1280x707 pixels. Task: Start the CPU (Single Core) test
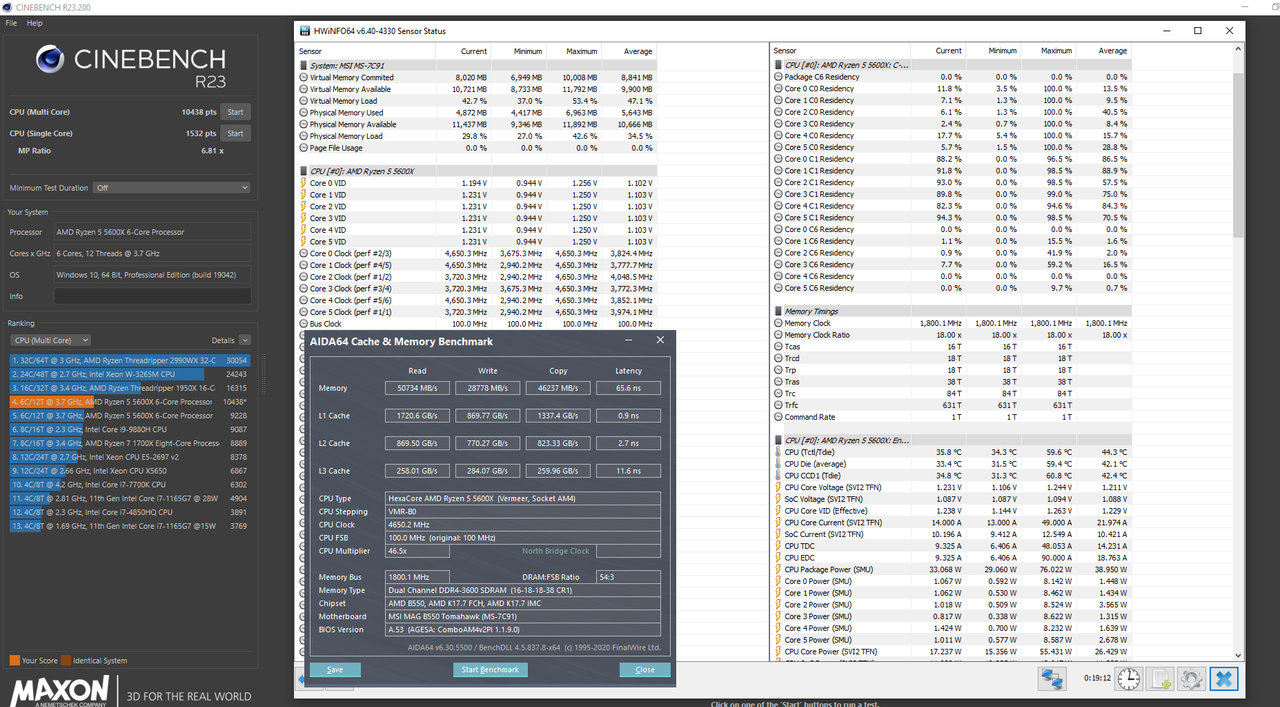coord(235,133)
